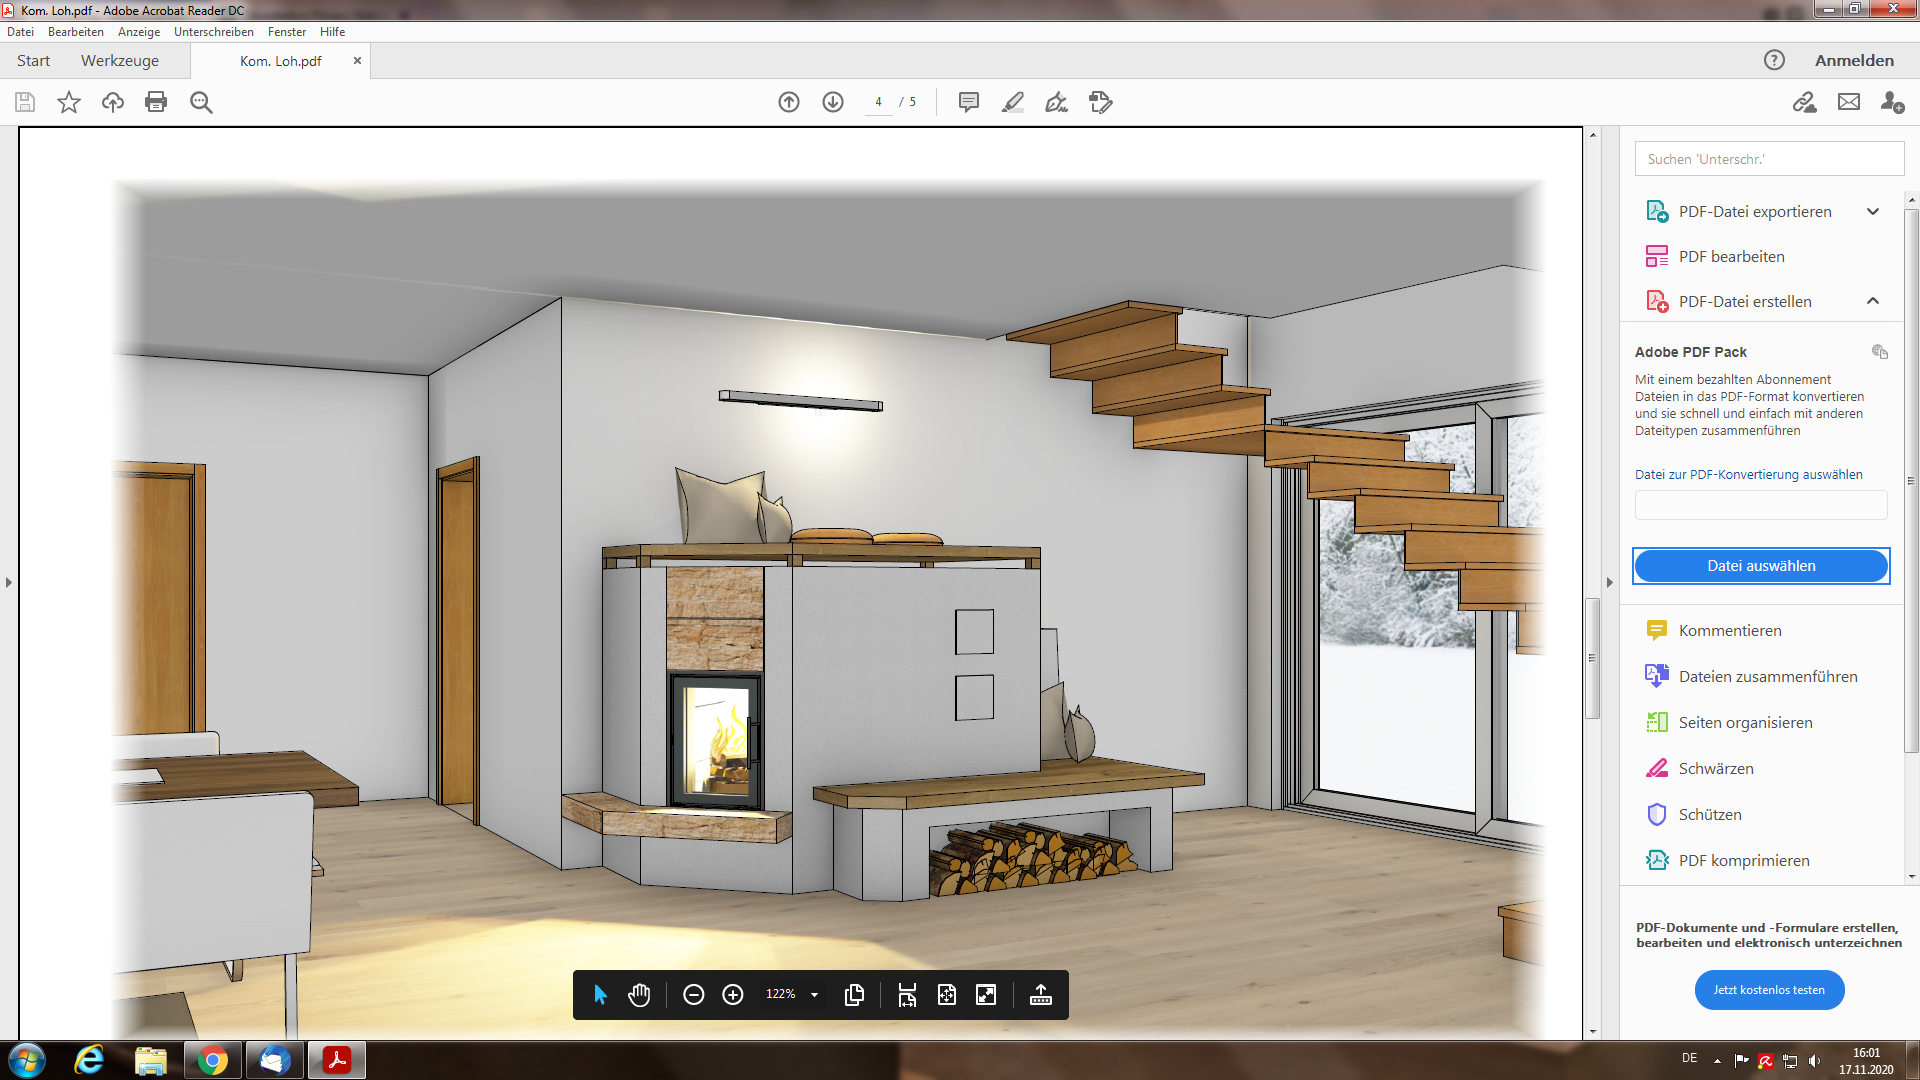Go to previous page arrow
Screen dimensions: 1920x1080
pos(789,102)
